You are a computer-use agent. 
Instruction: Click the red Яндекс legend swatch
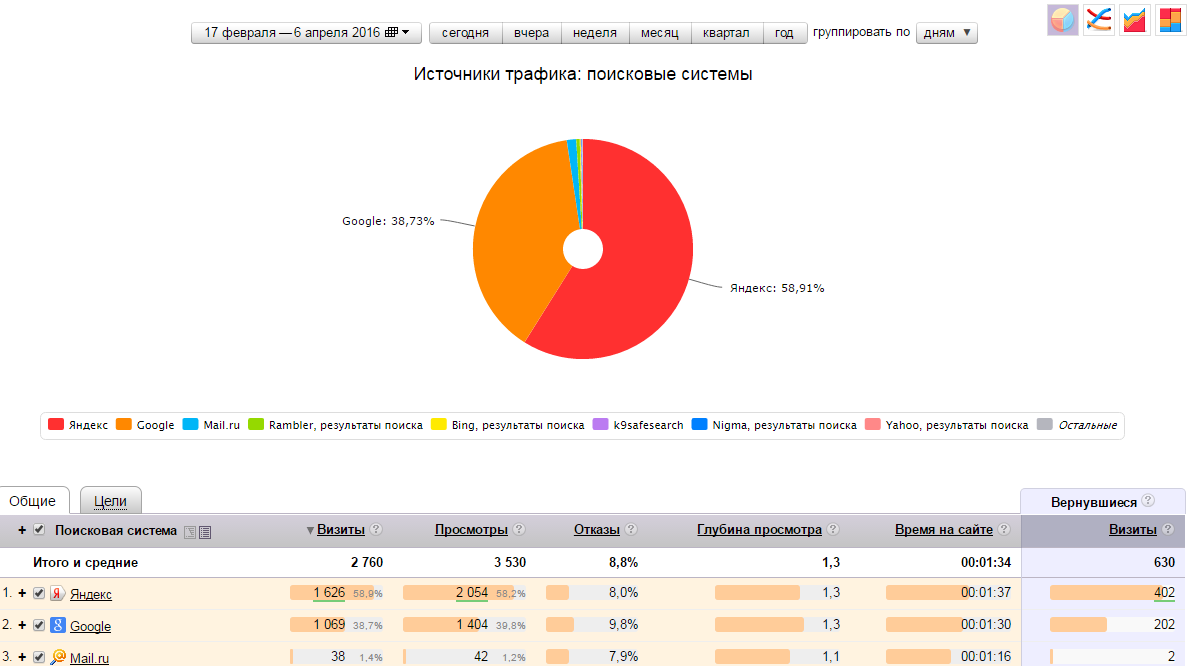tap(55, 425)
